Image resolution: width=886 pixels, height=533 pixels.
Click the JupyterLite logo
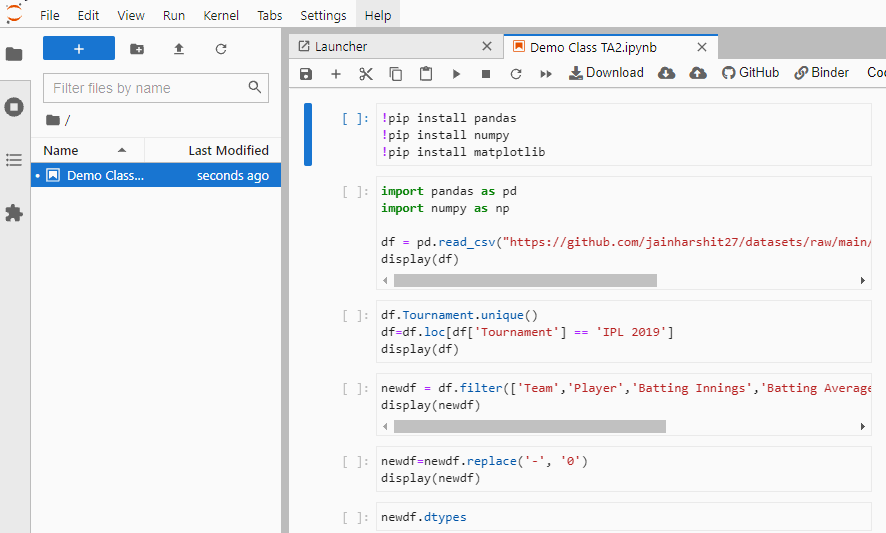tap(14, 13)
